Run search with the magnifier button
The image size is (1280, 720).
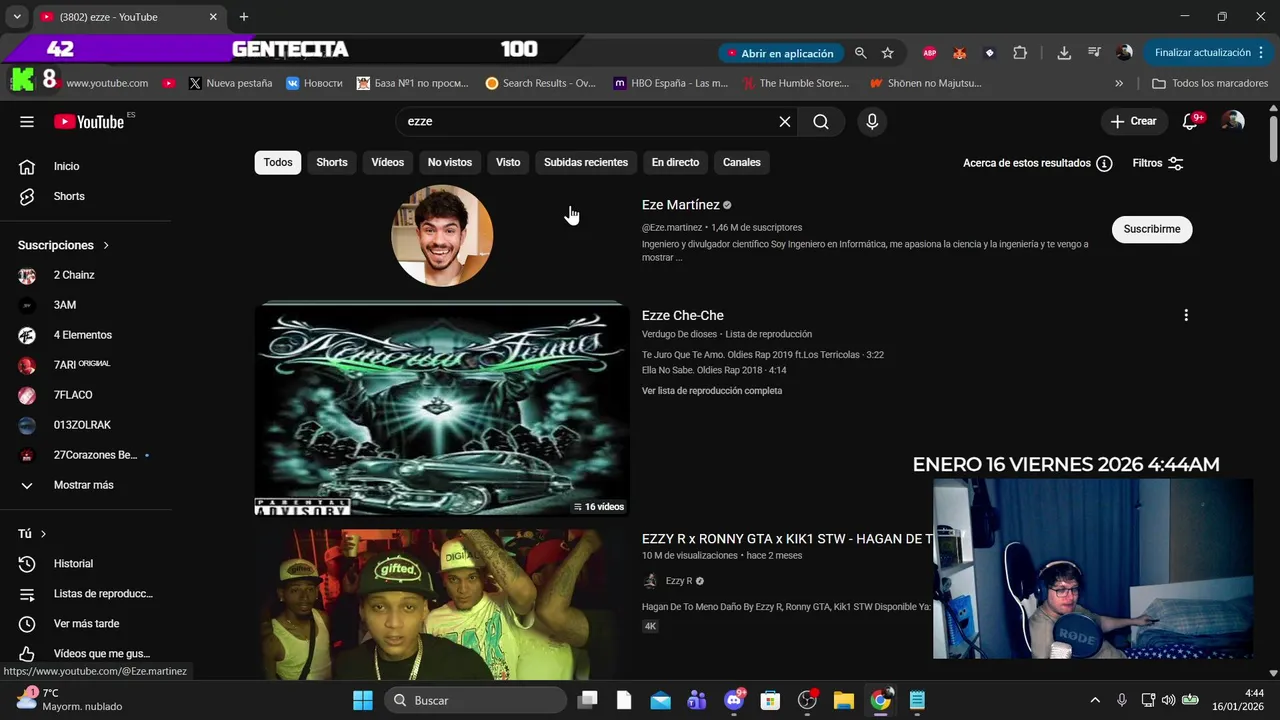(821, 121)
